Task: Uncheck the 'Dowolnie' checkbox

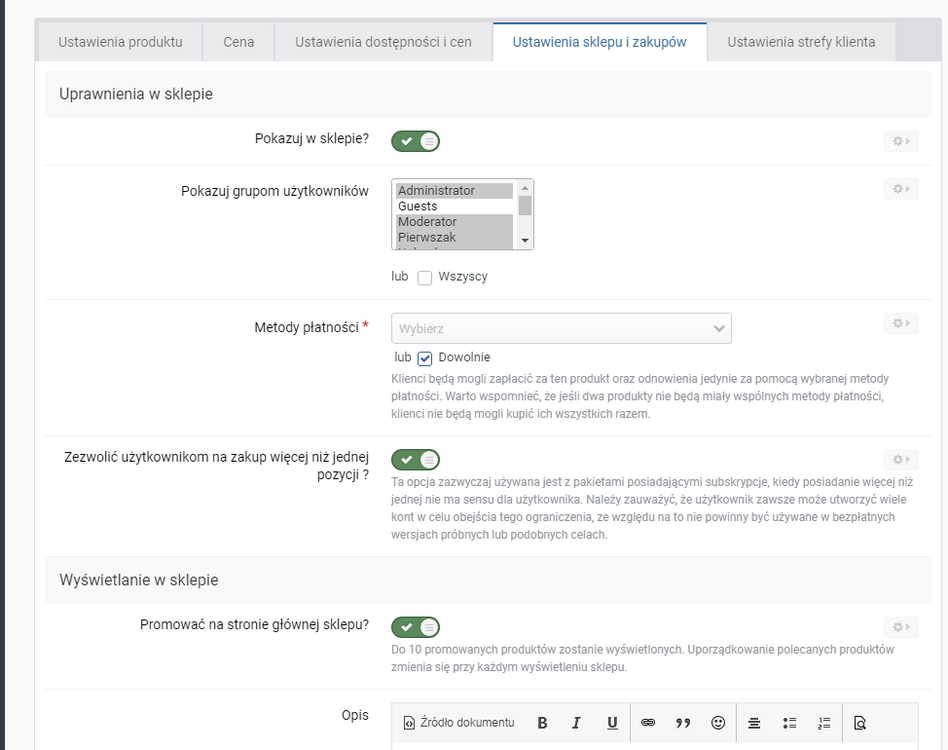Action: 425,358
